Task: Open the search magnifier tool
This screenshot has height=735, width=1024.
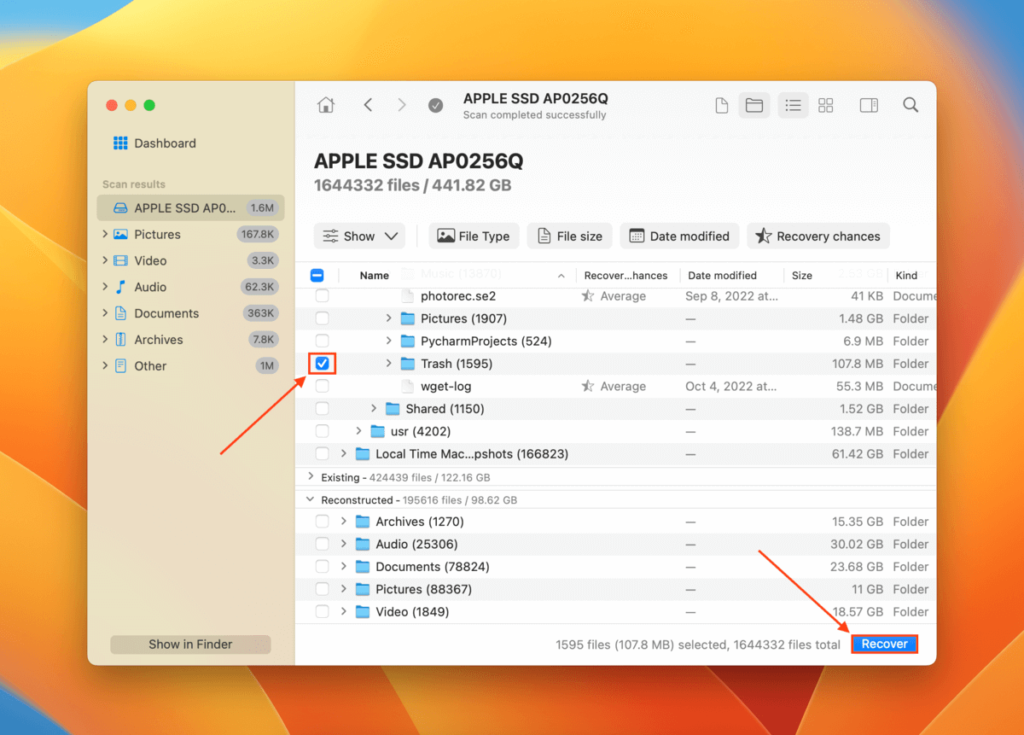Action: [x=910, y=104]
